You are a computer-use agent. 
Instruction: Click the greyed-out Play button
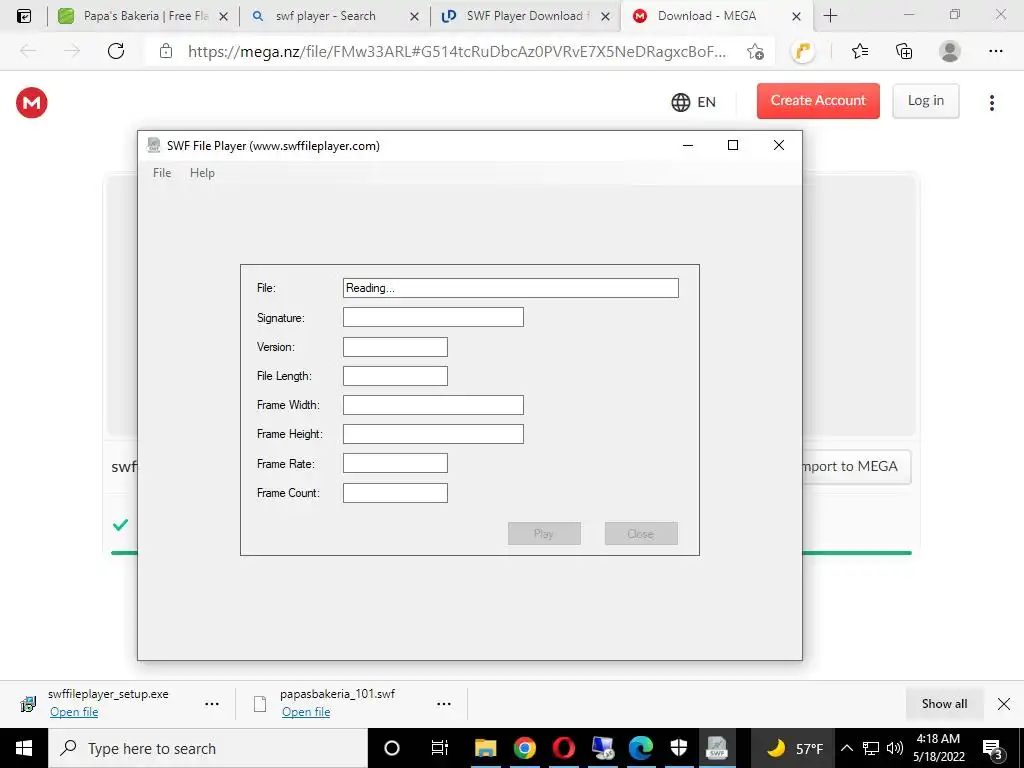(x=544, y=534)
